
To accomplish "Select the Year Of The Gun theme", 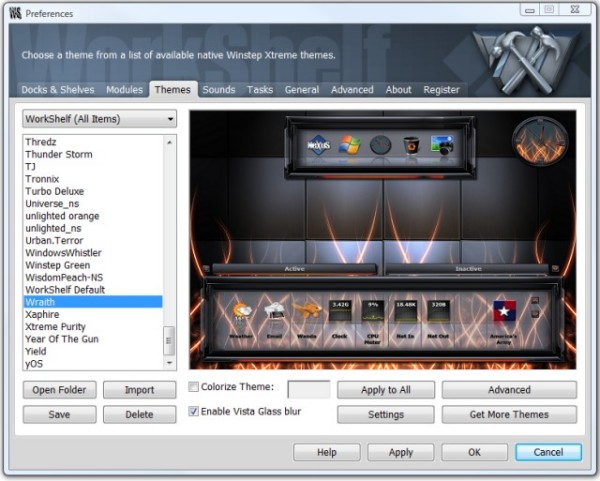I will coord(93,339).
